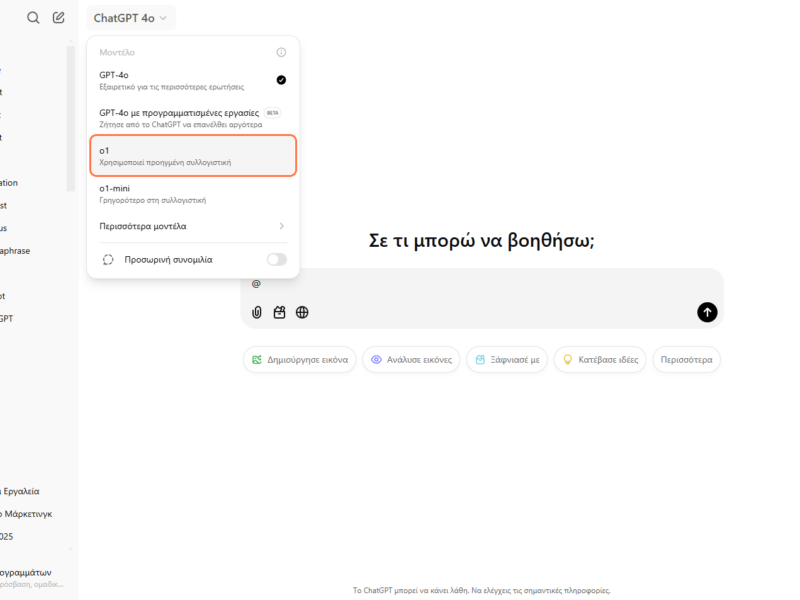Viewport: 800px width, 600px height.
Task: Collapse the ChatGPT 4o model selector
Action: [131, 18]
